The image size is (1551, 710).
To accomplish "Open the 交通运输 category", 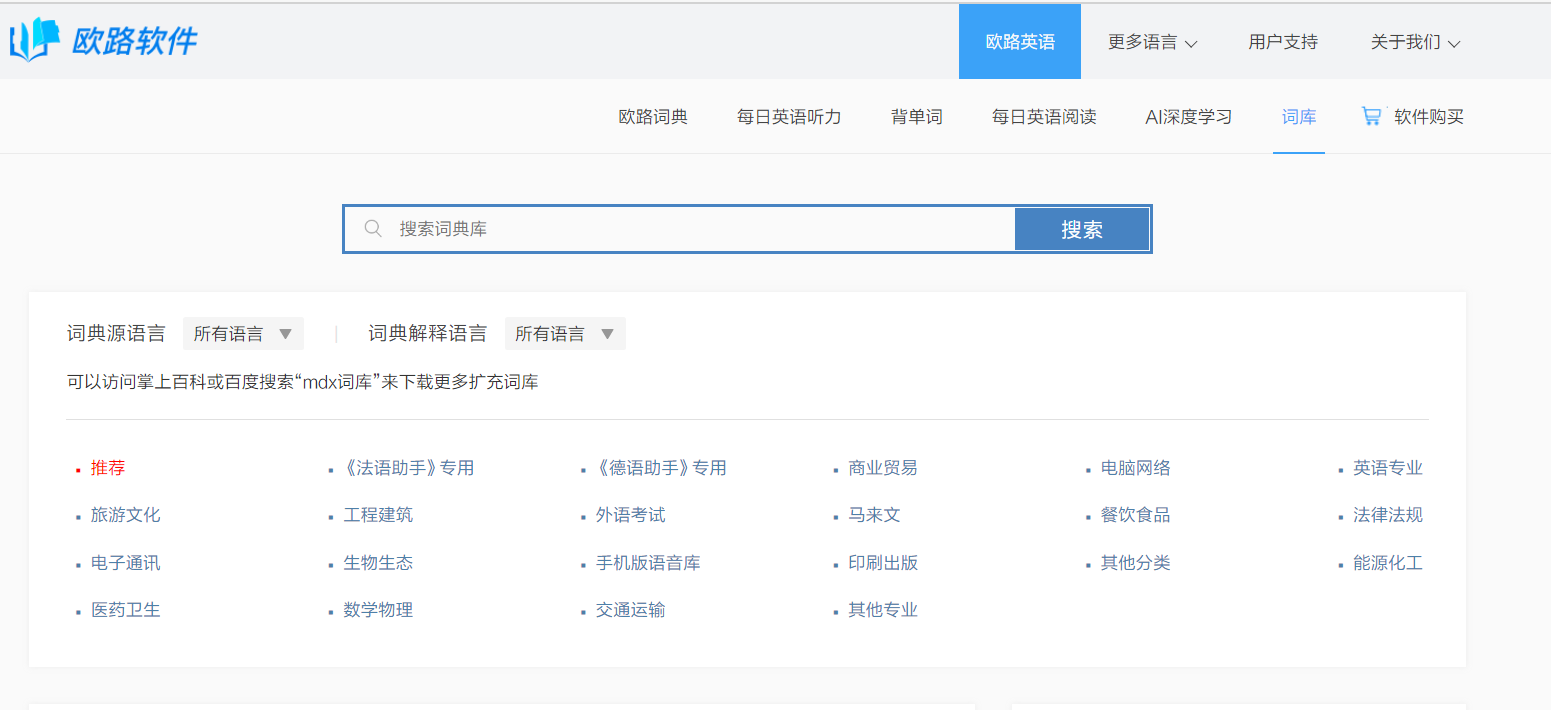I will click(x=631, y=610).
